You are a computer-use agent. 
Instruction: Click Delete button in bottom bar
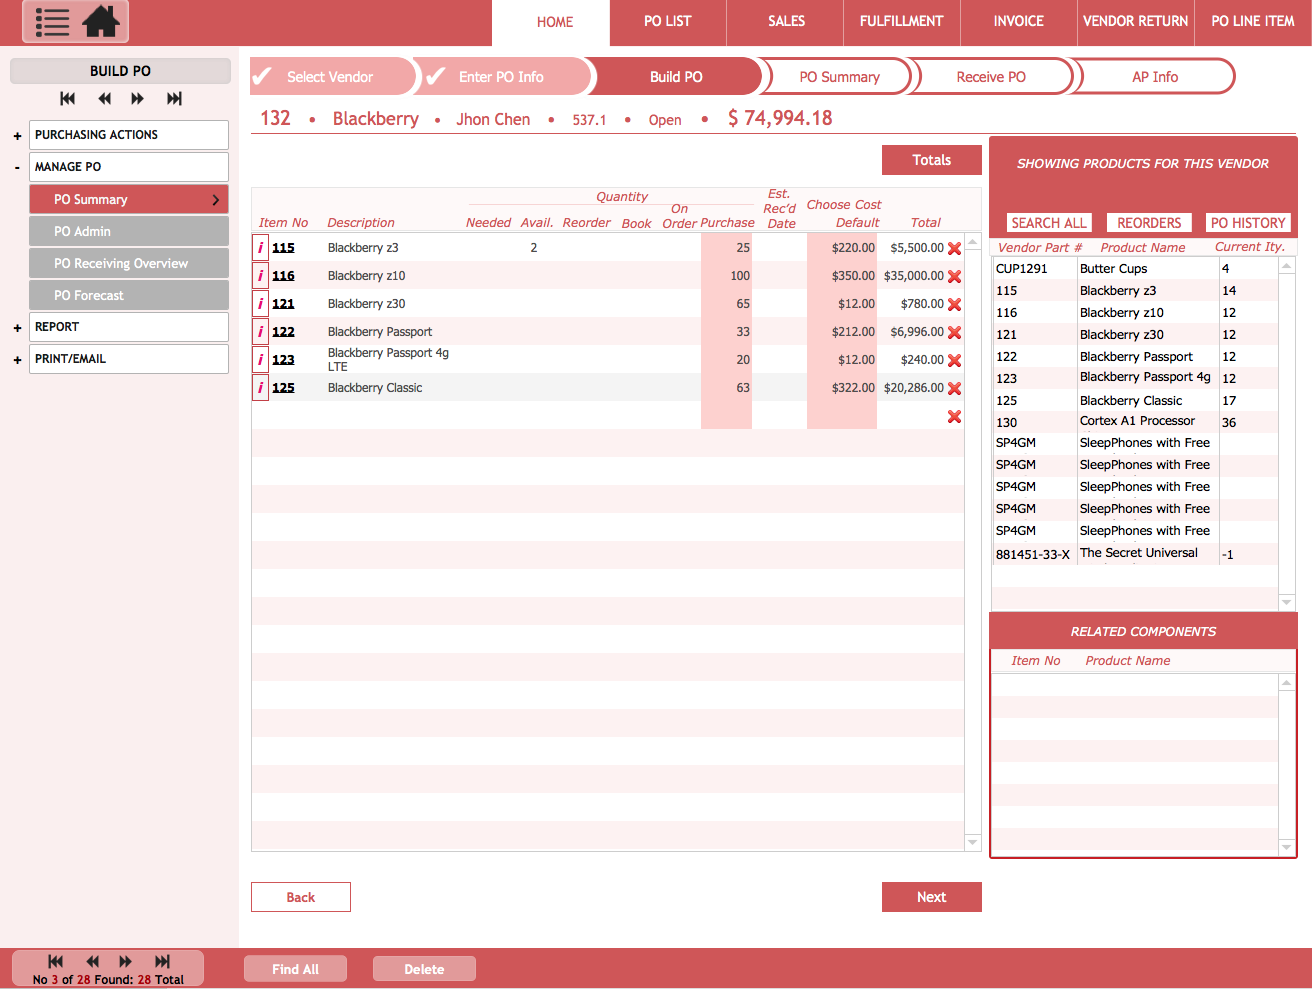(x=424, y=969)
